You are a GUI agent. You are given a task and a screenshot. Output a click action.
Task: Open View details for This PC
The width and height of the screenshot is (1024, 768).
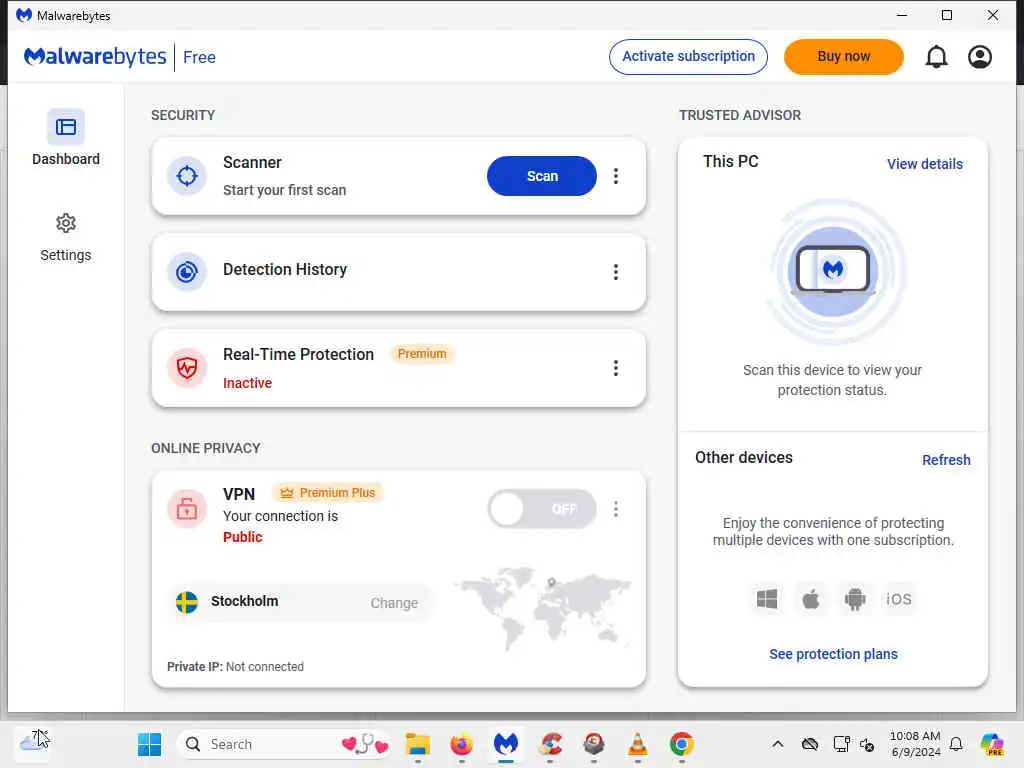pos(924,164)
